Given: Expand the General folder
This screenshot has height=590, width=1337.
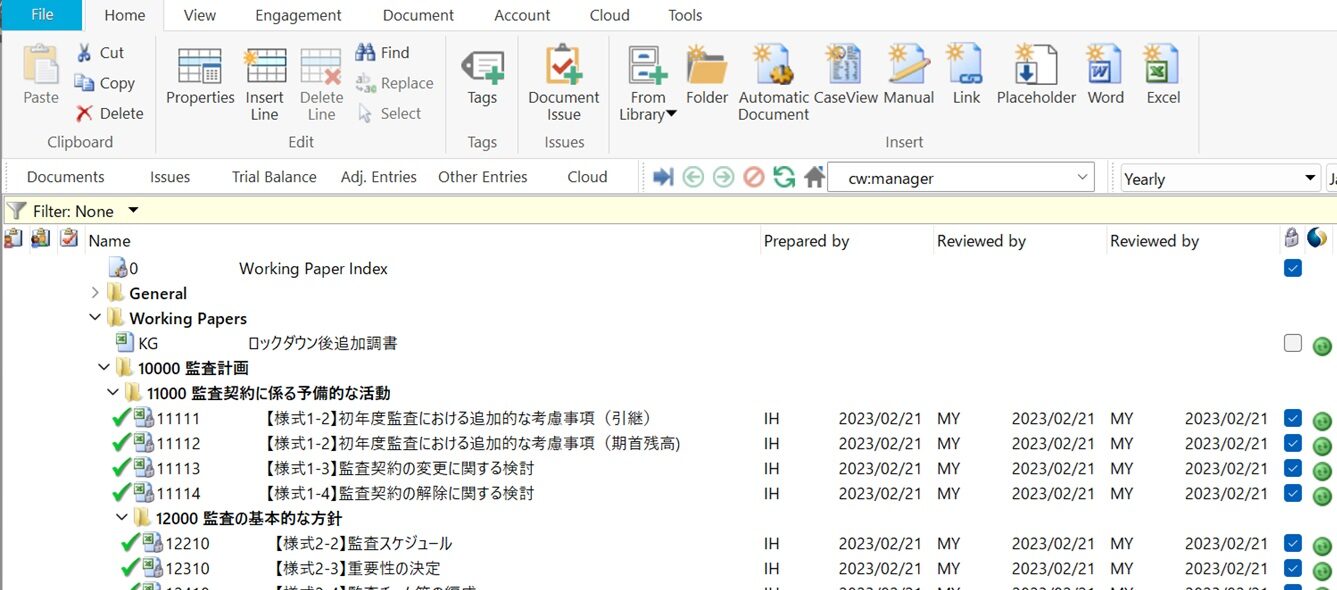Looking at the screenshot, I should [x=94, y=292].
